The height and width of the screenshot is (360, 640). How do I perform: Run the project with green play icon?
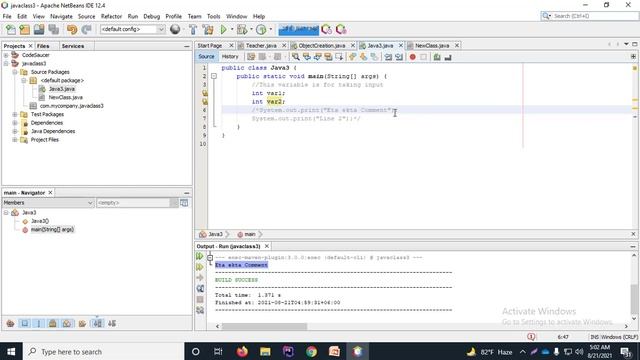223,29
